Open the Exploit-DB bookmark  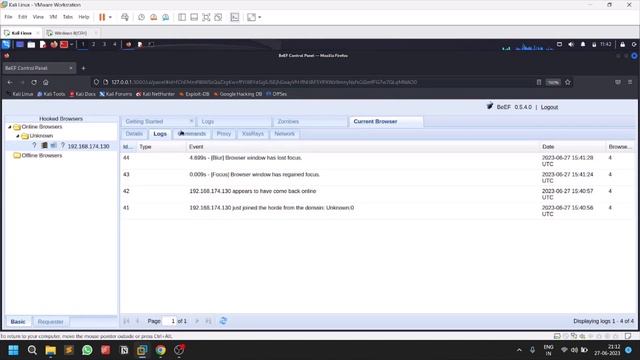coord(194,94)
